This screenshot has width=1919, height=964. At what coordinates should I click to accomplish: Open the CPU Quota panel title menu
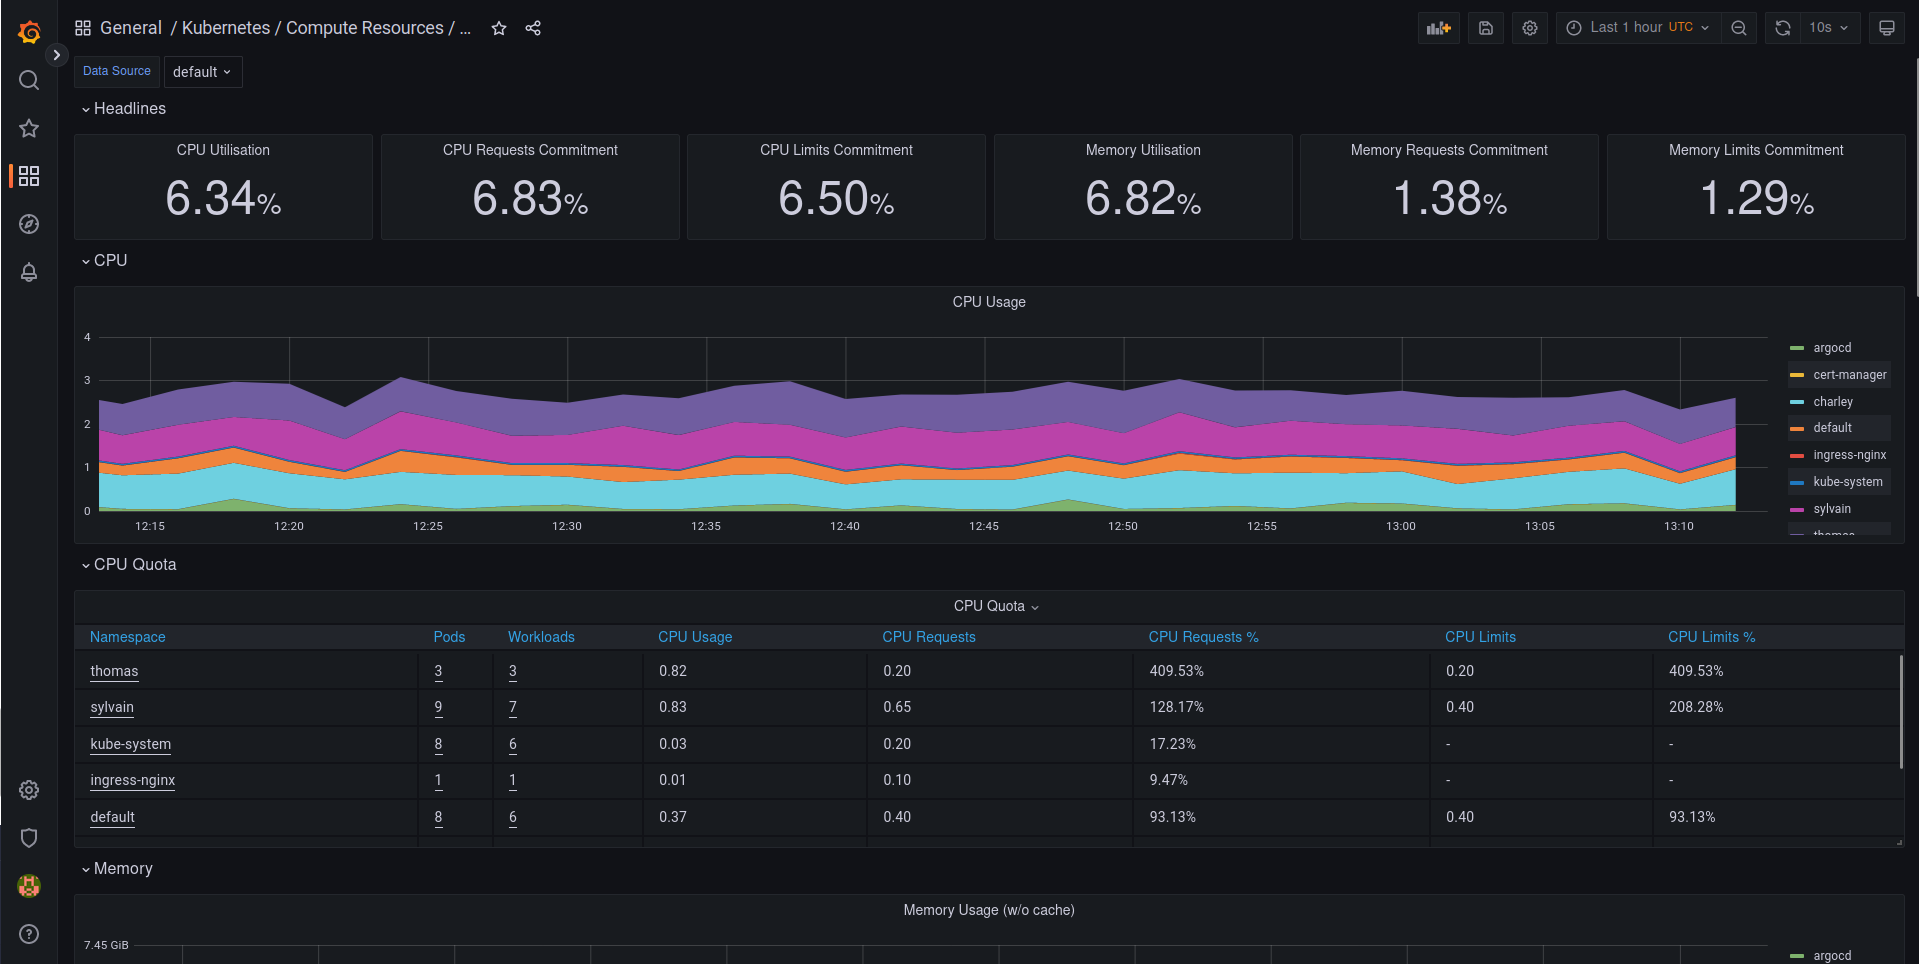(996, 606)
